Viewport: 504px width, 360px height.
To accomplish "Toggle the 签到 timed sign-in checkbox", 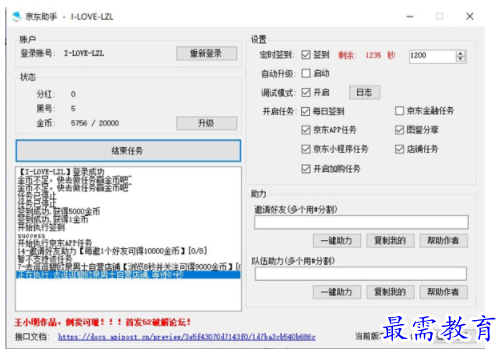I will pyautogui.click(x=306, y=55).
